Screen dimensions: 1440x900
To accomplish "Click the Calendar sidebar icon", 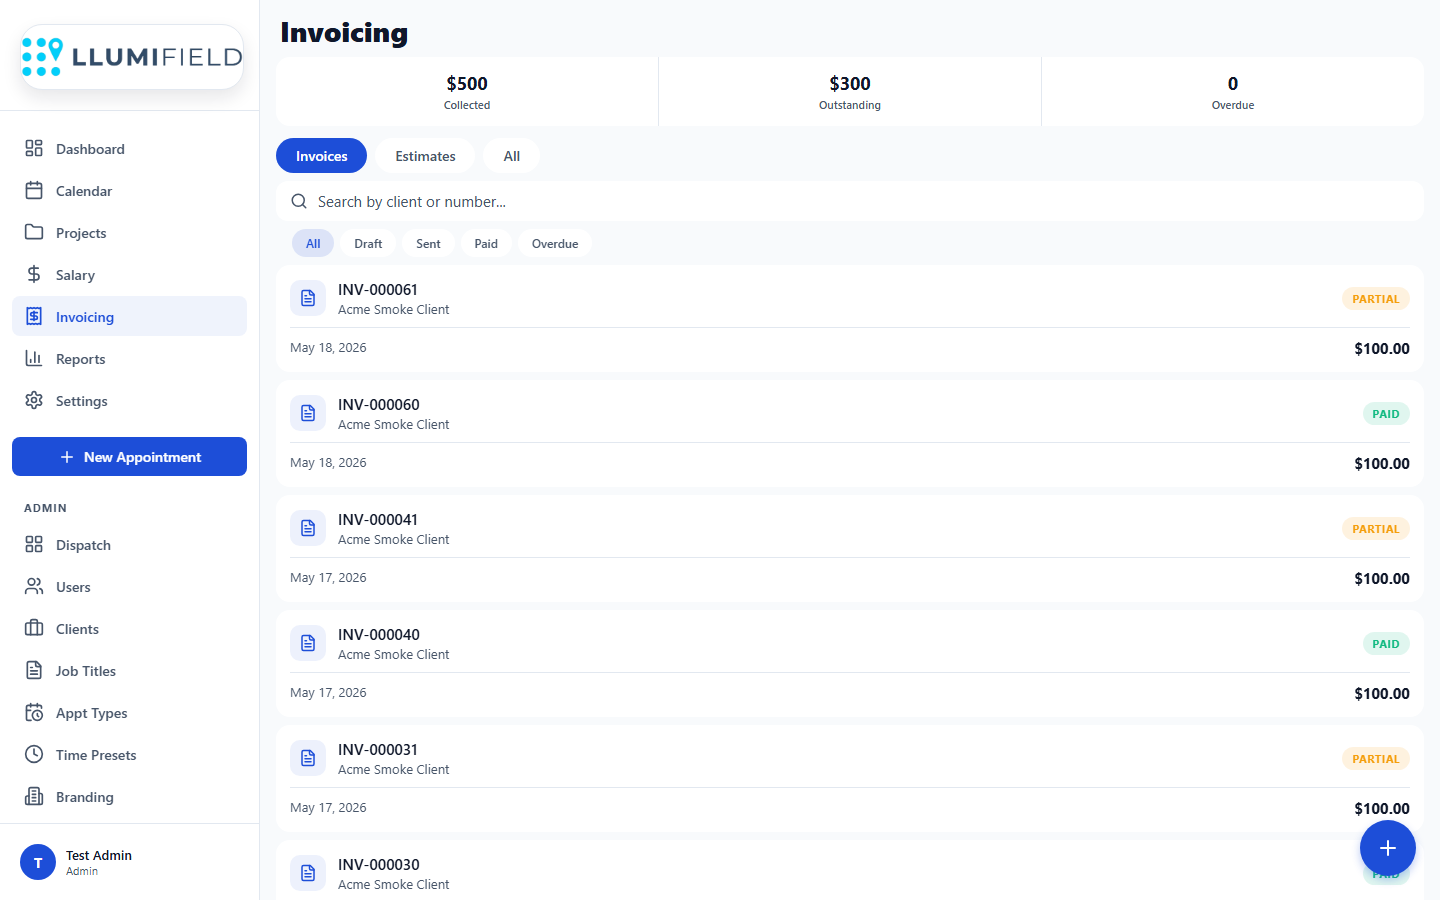I will pos(34,190).
